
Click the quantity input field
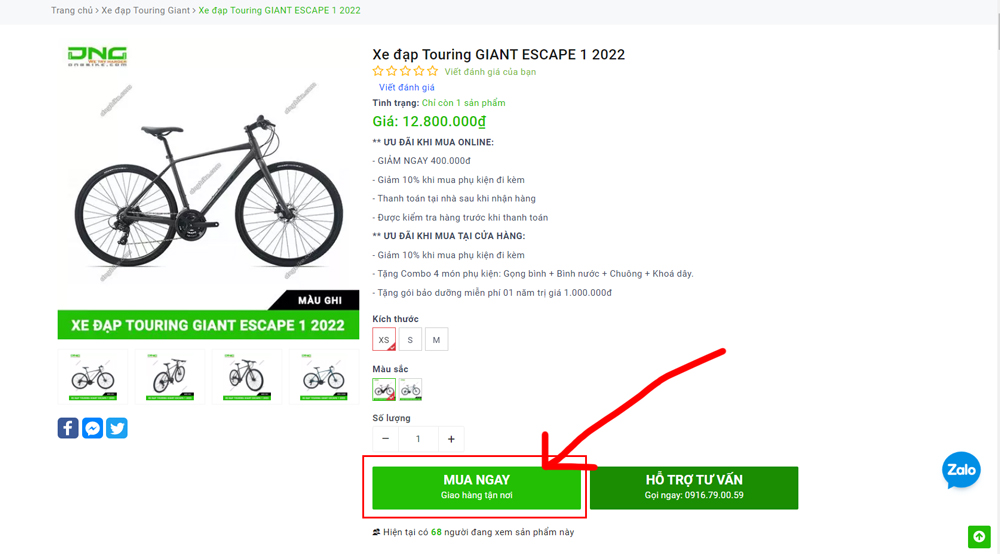point(418,439)
